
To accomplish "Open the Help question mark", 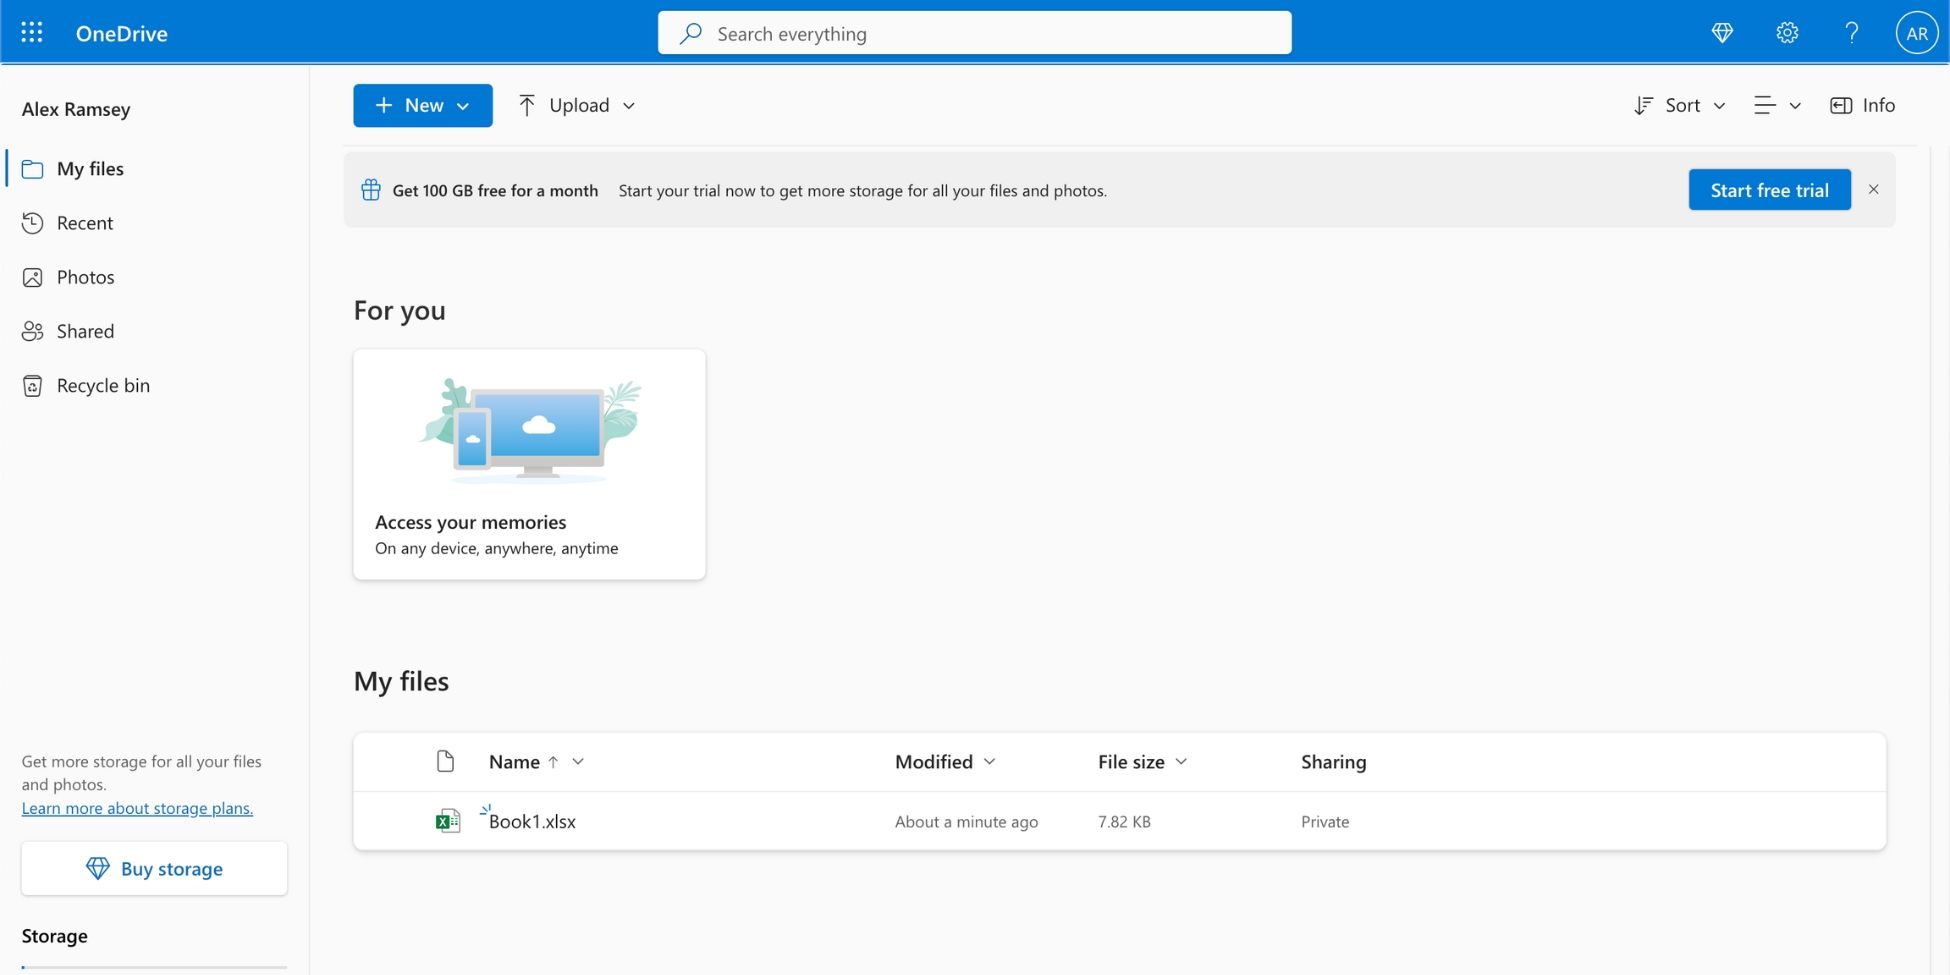I will (x=1851, y=32).
